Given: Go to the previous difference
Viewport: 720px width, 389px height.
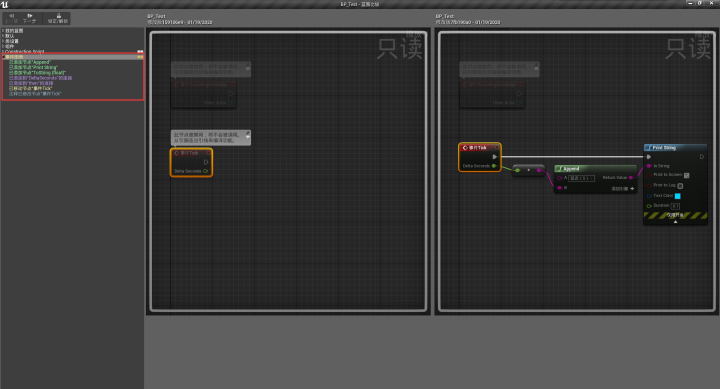Looking at the screenshot, I should 11,18.
